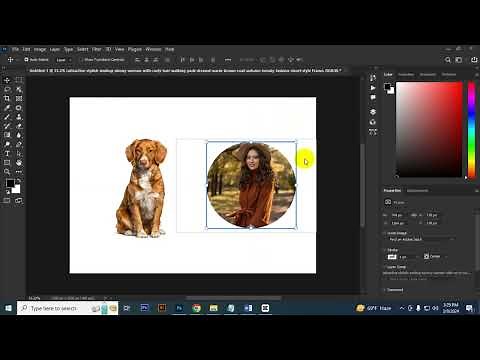The height and width of the screenshot is (360, 480).
Task: Reset to default foreground and background colors
Action: click(x=8, y=191)
